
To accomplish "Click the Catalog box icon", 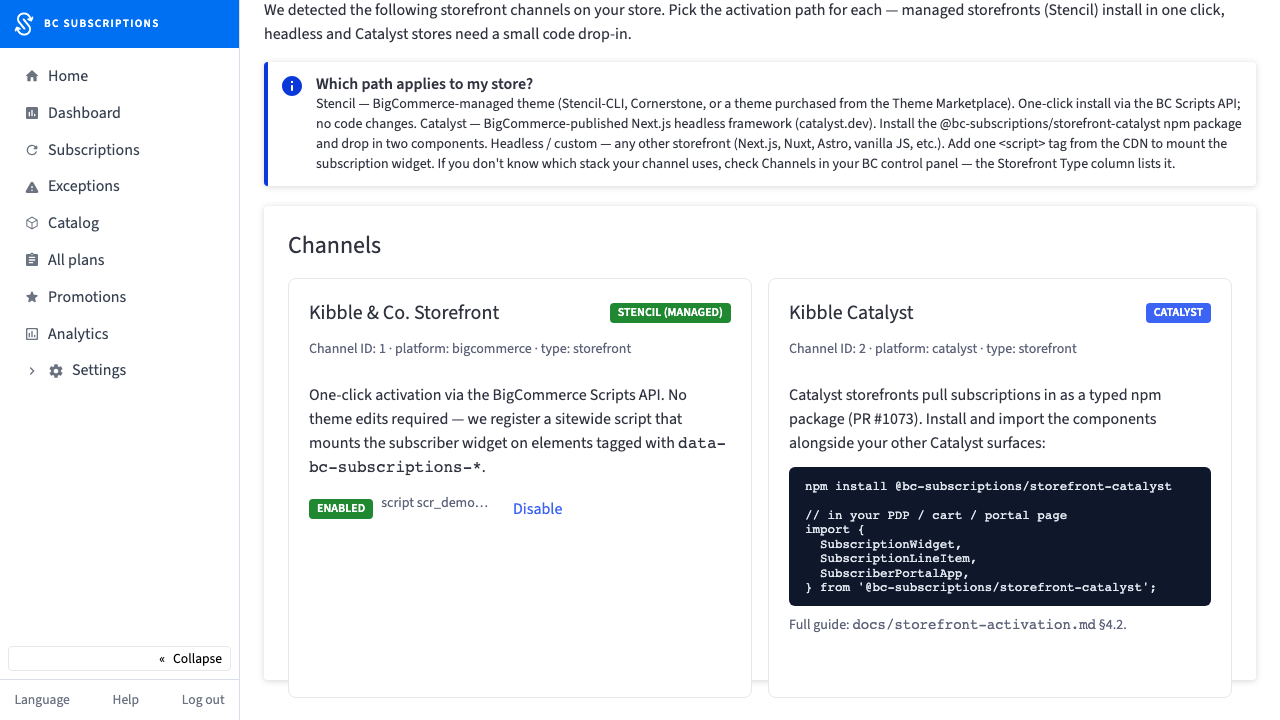I will pyautogui.click(x=32, y=223).
